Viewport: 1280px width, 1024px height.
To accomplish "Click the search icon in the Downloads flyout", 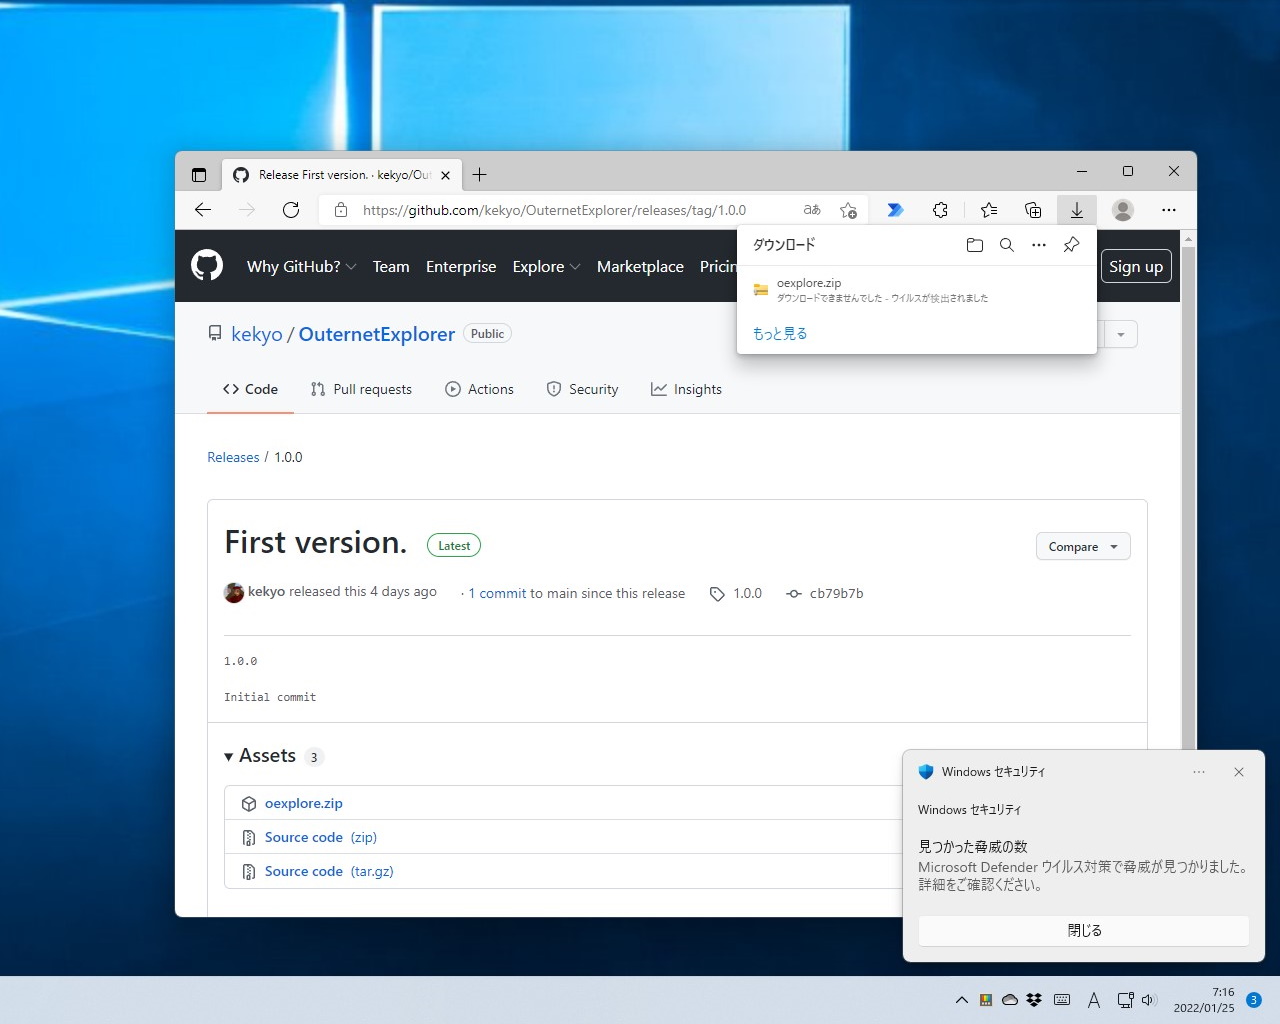I will (1006, 244).
